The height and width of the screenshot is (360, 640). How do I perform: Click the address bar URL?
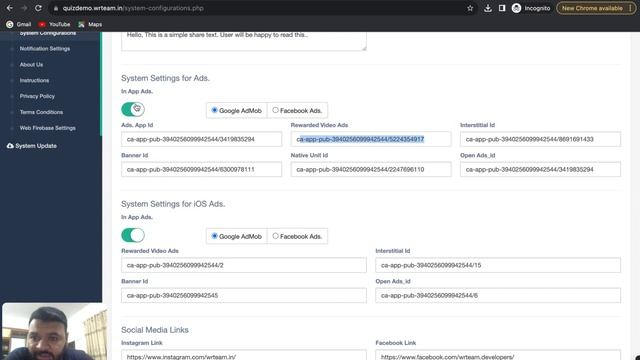coord(133,8)
